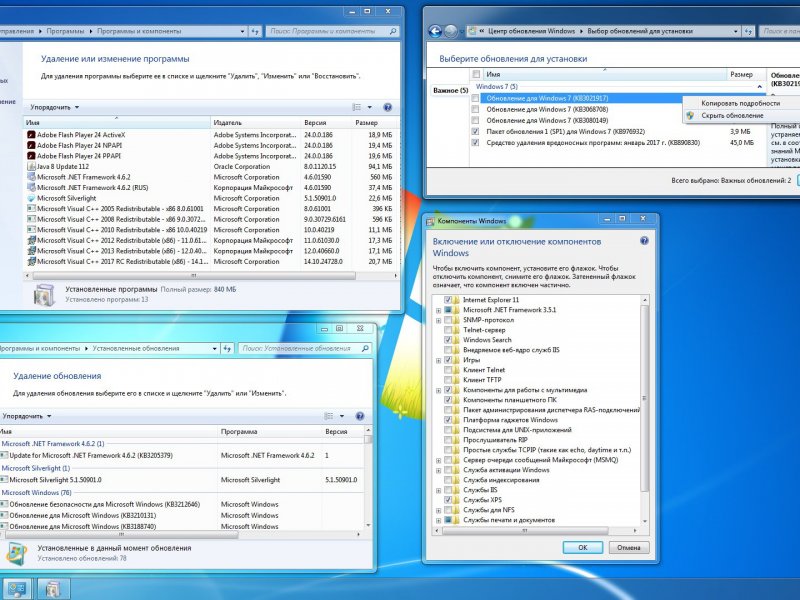Click Programs breadcrumb in Programs address bar
Image resolution: width=800 pixels, height=600 pixels.
coord(65,31)
